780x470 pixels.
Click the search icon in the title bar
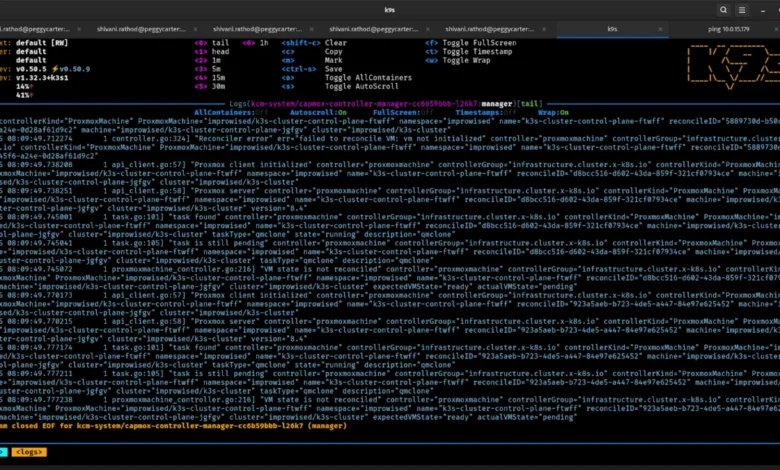(723, 10)
